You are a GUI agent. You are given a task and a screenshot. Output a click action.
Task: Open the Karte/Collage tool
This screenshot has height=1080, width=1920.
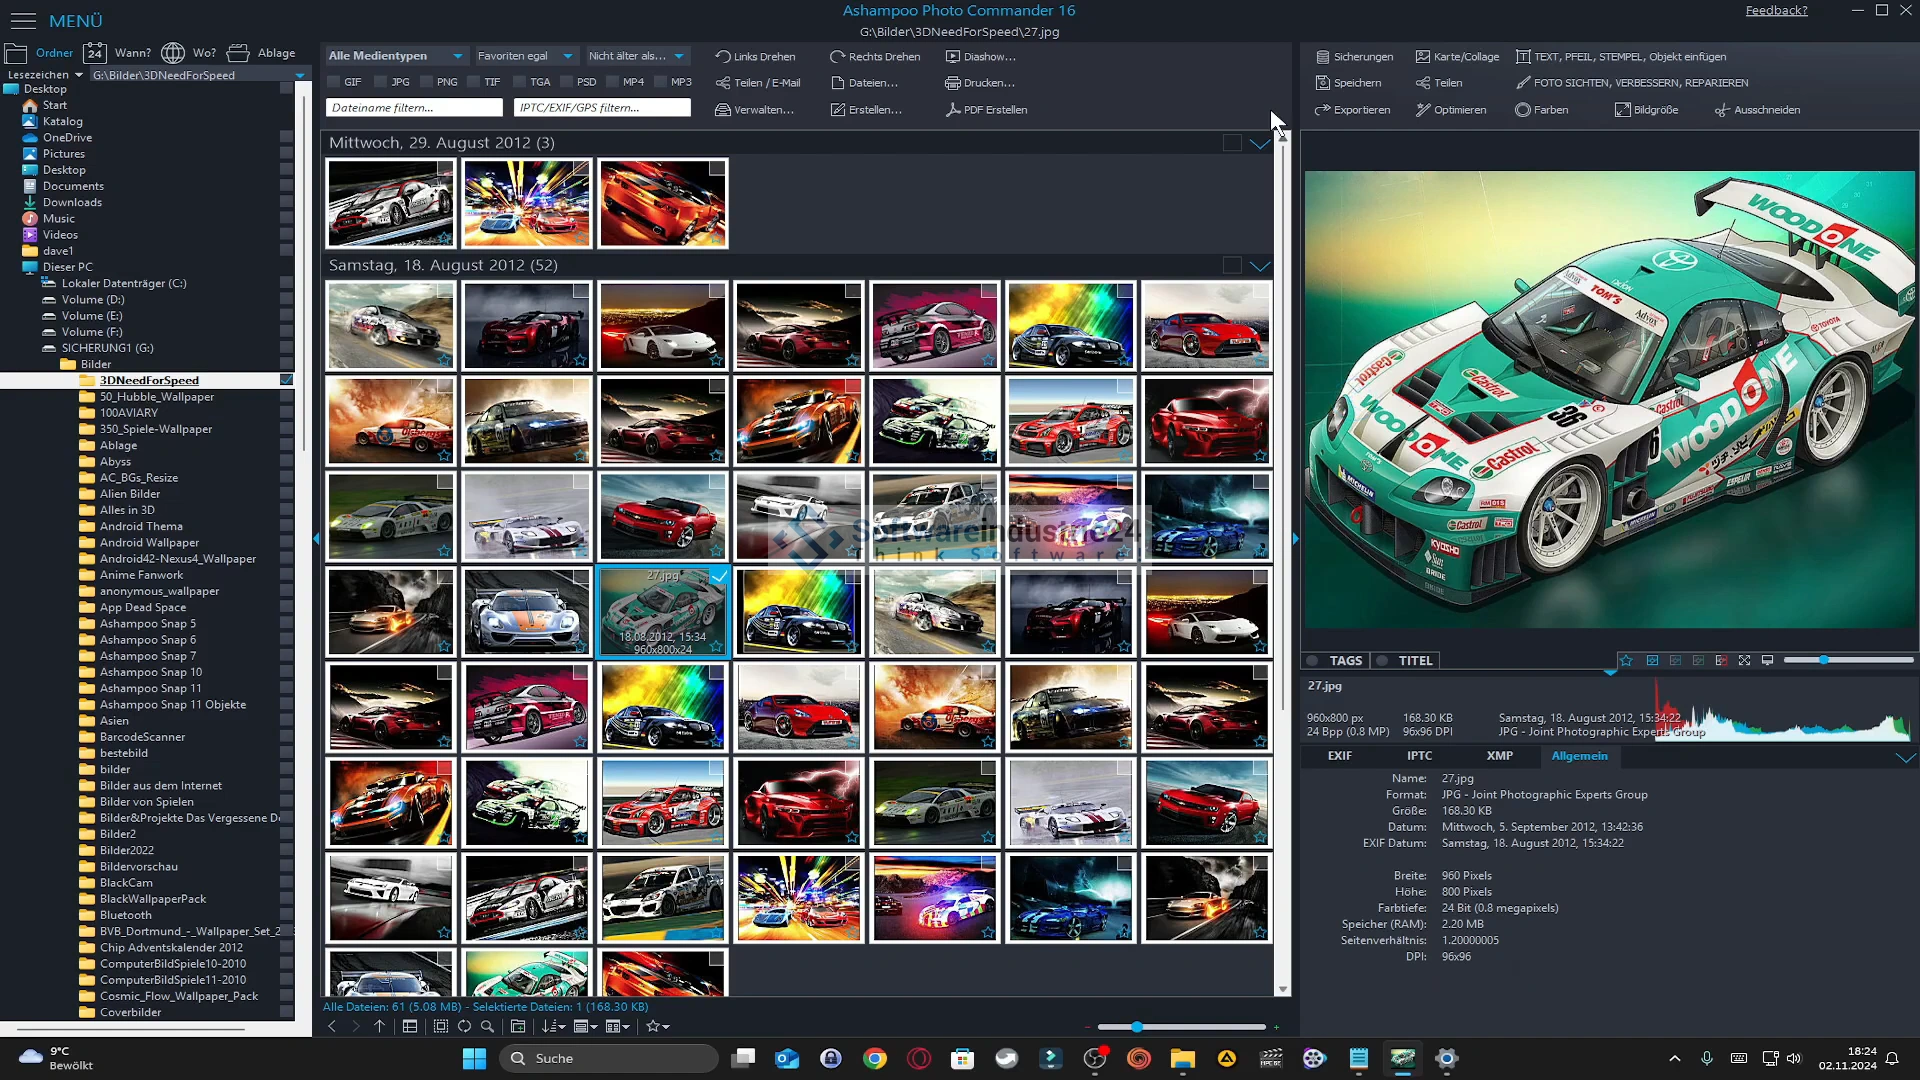(1457, 57)
